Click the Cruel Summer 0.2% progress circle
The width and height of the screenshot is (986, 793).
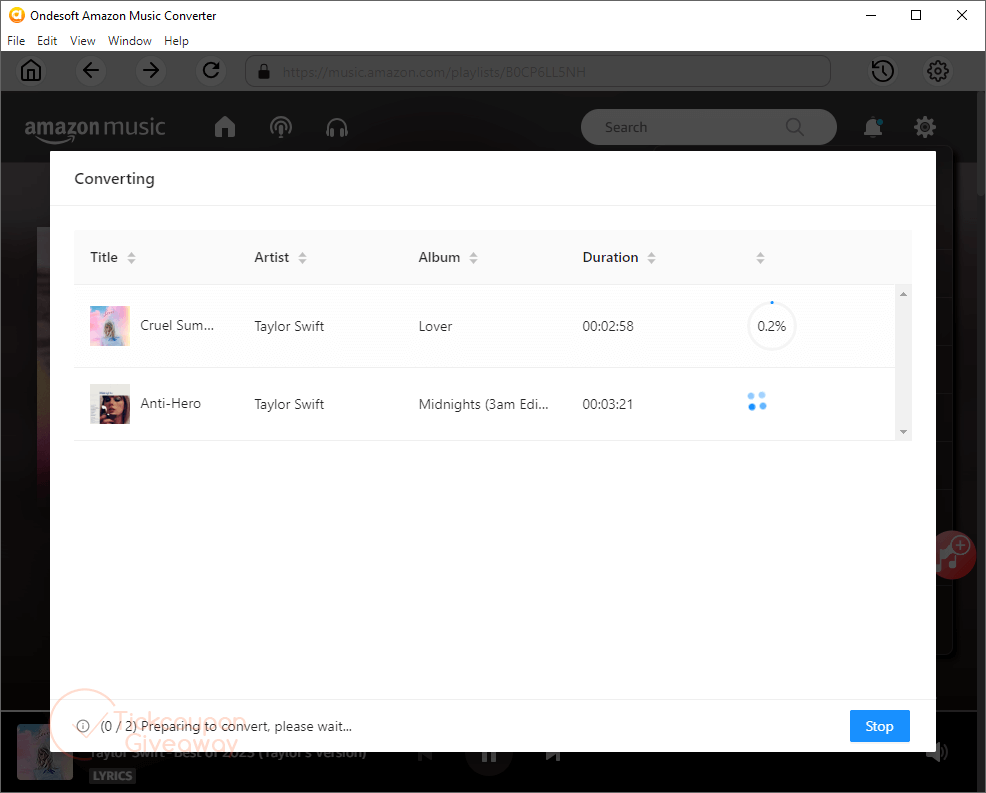772,326
